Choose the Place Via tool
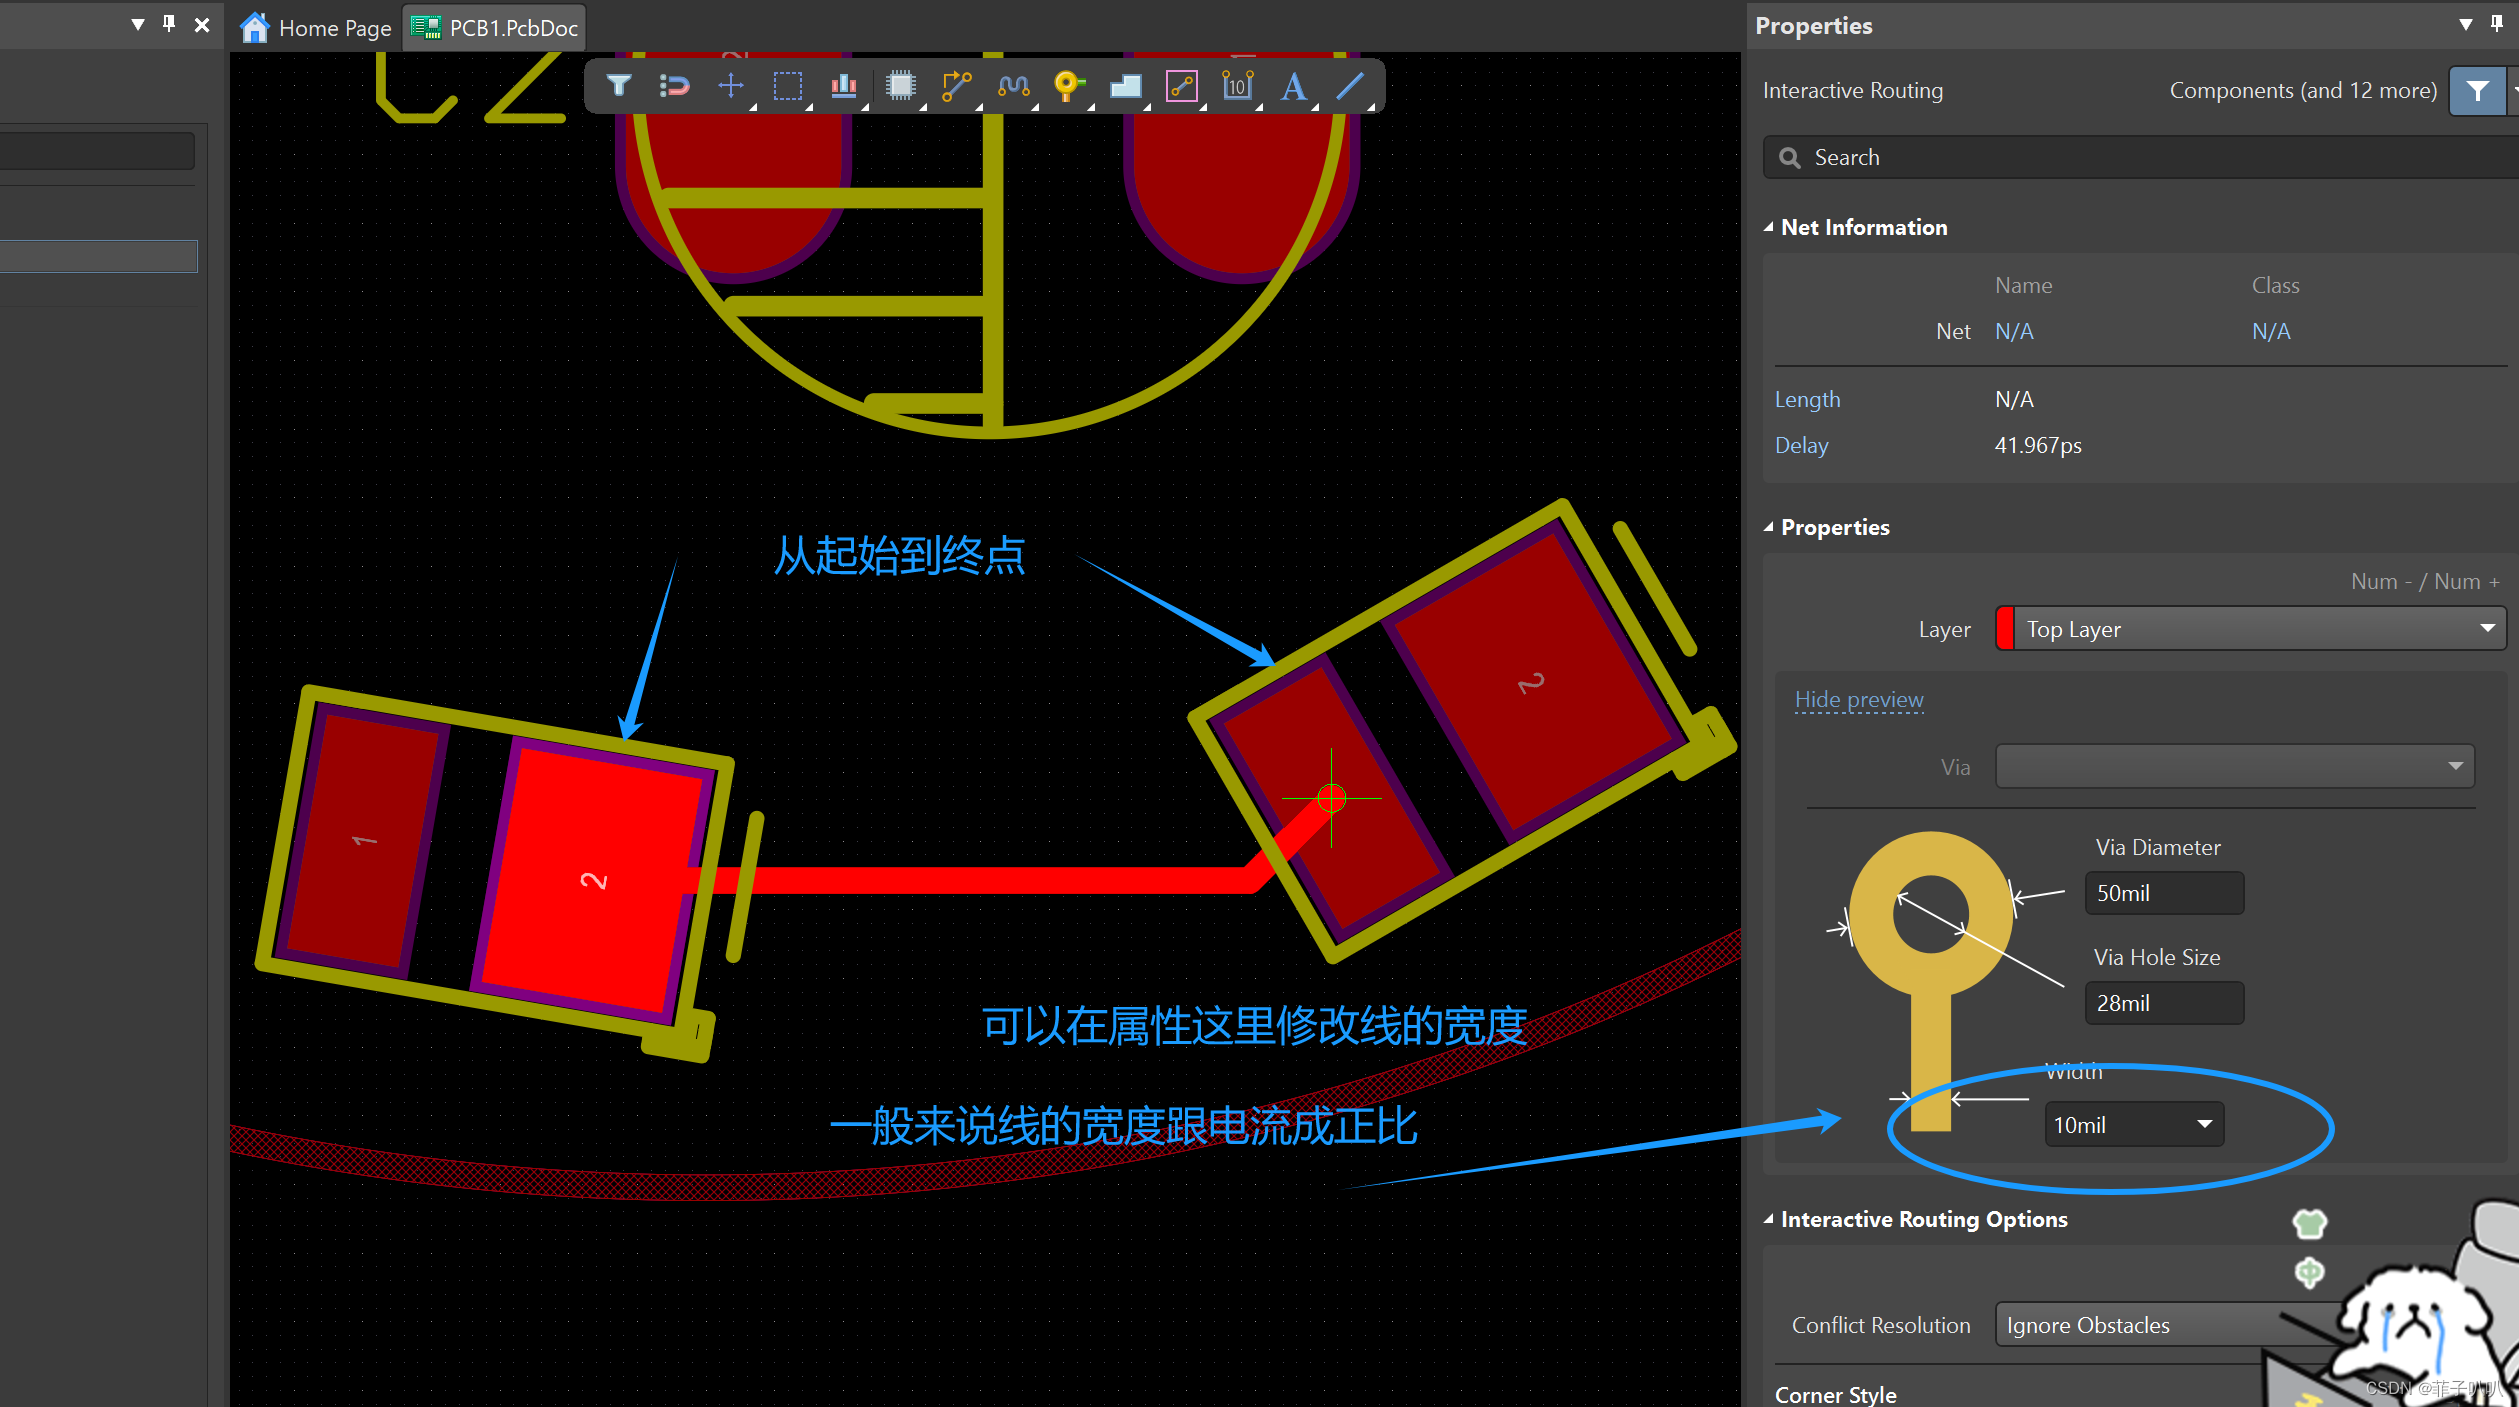Viewport: 2519px width, 1407px height. pos(1068,86)
